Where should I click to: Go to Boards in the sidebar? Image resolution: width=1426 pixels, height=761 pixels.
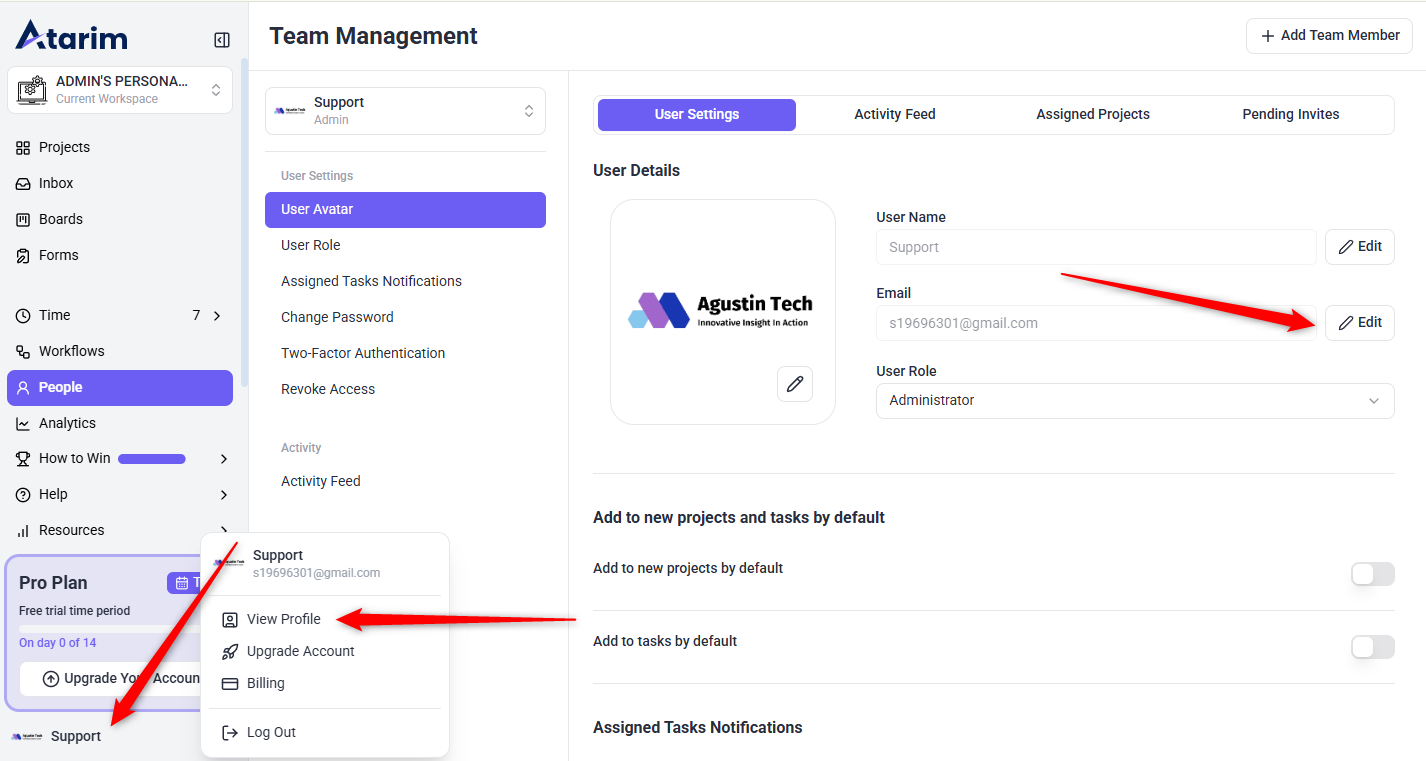(x=60, y=219)
